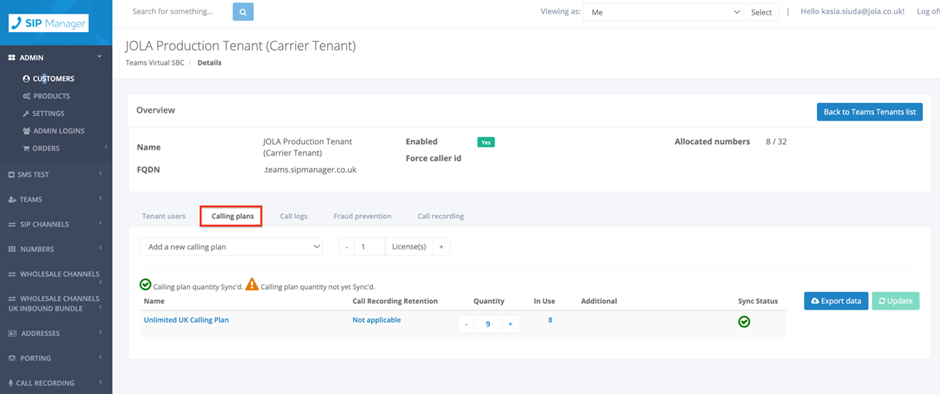The width and height of the screenshot is (940, 394).
Task: Click the green 'Yes' enabled badge
Action: click(x=486, y=142)
